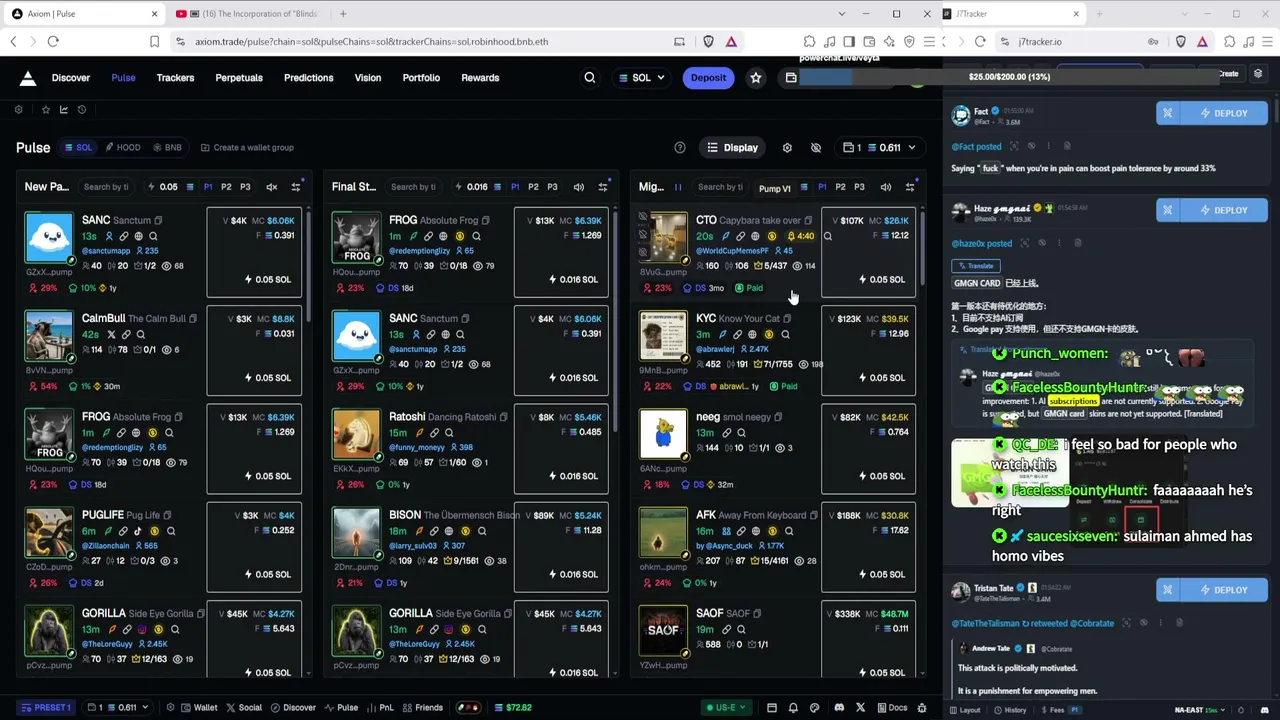Open the filter sliders in Migrated column
The height and width of the screenshot is (720, 1280).
(910, 187)
